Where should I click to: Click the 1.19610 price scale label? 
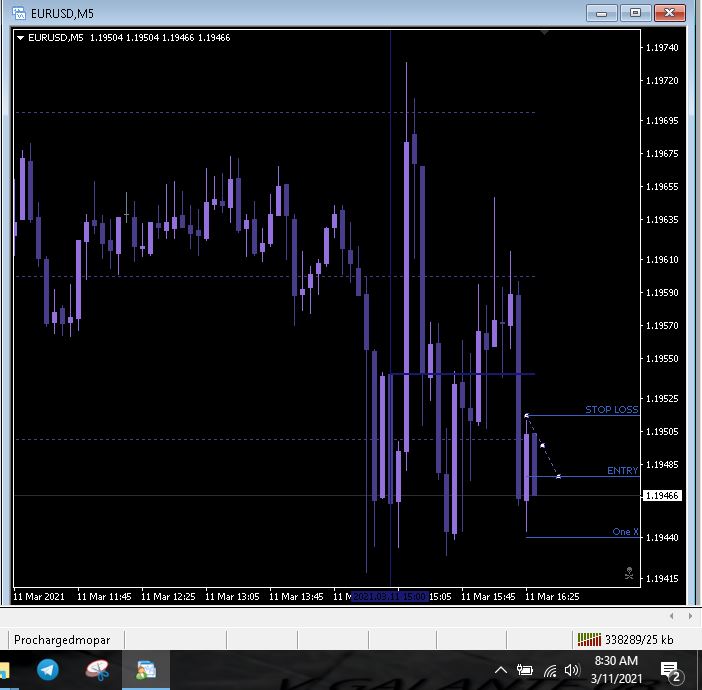coord(662,260)
